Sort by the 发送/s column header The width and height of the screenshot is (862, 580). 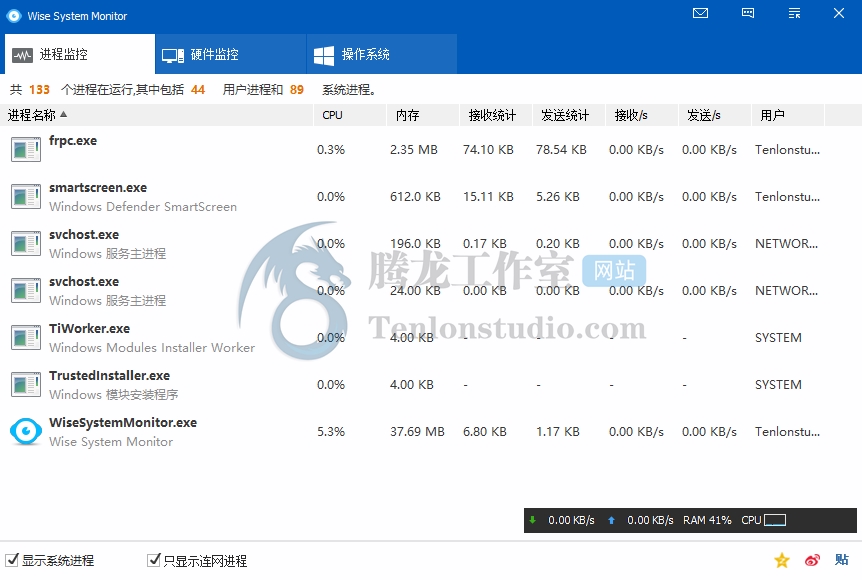(x=715, y=115)
